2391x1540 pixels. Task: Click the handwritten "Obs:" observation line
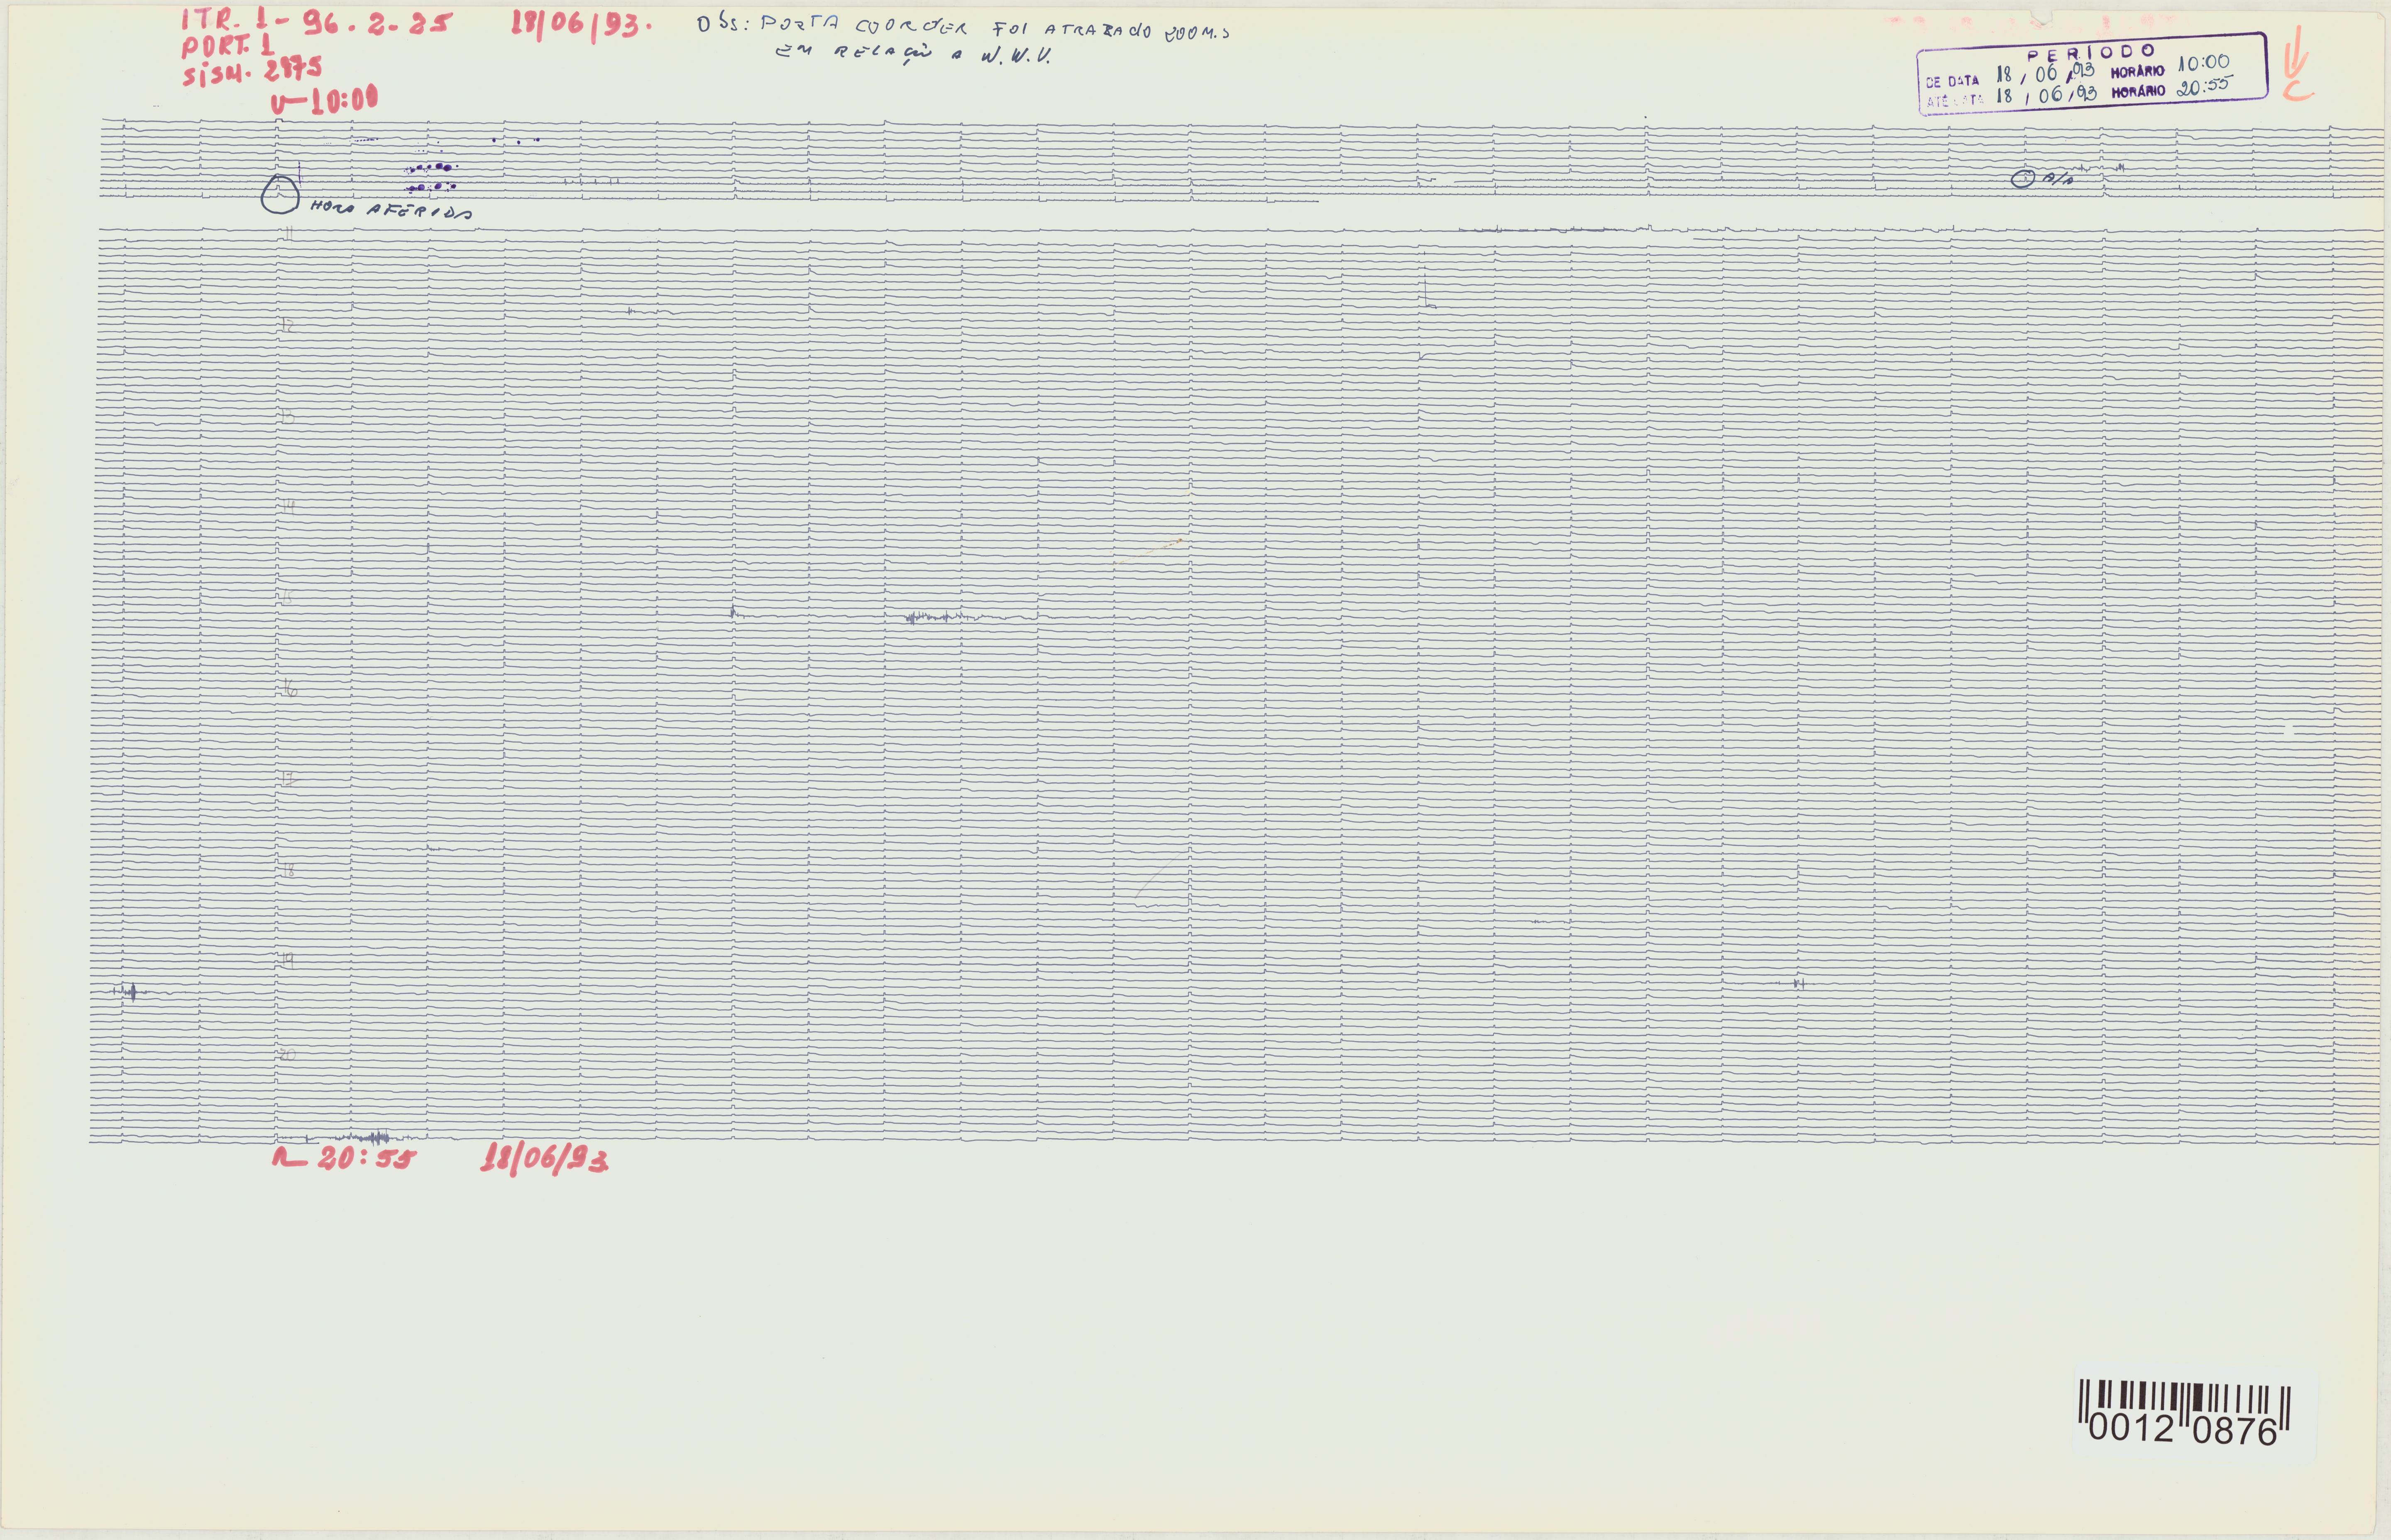click(964, 28)
